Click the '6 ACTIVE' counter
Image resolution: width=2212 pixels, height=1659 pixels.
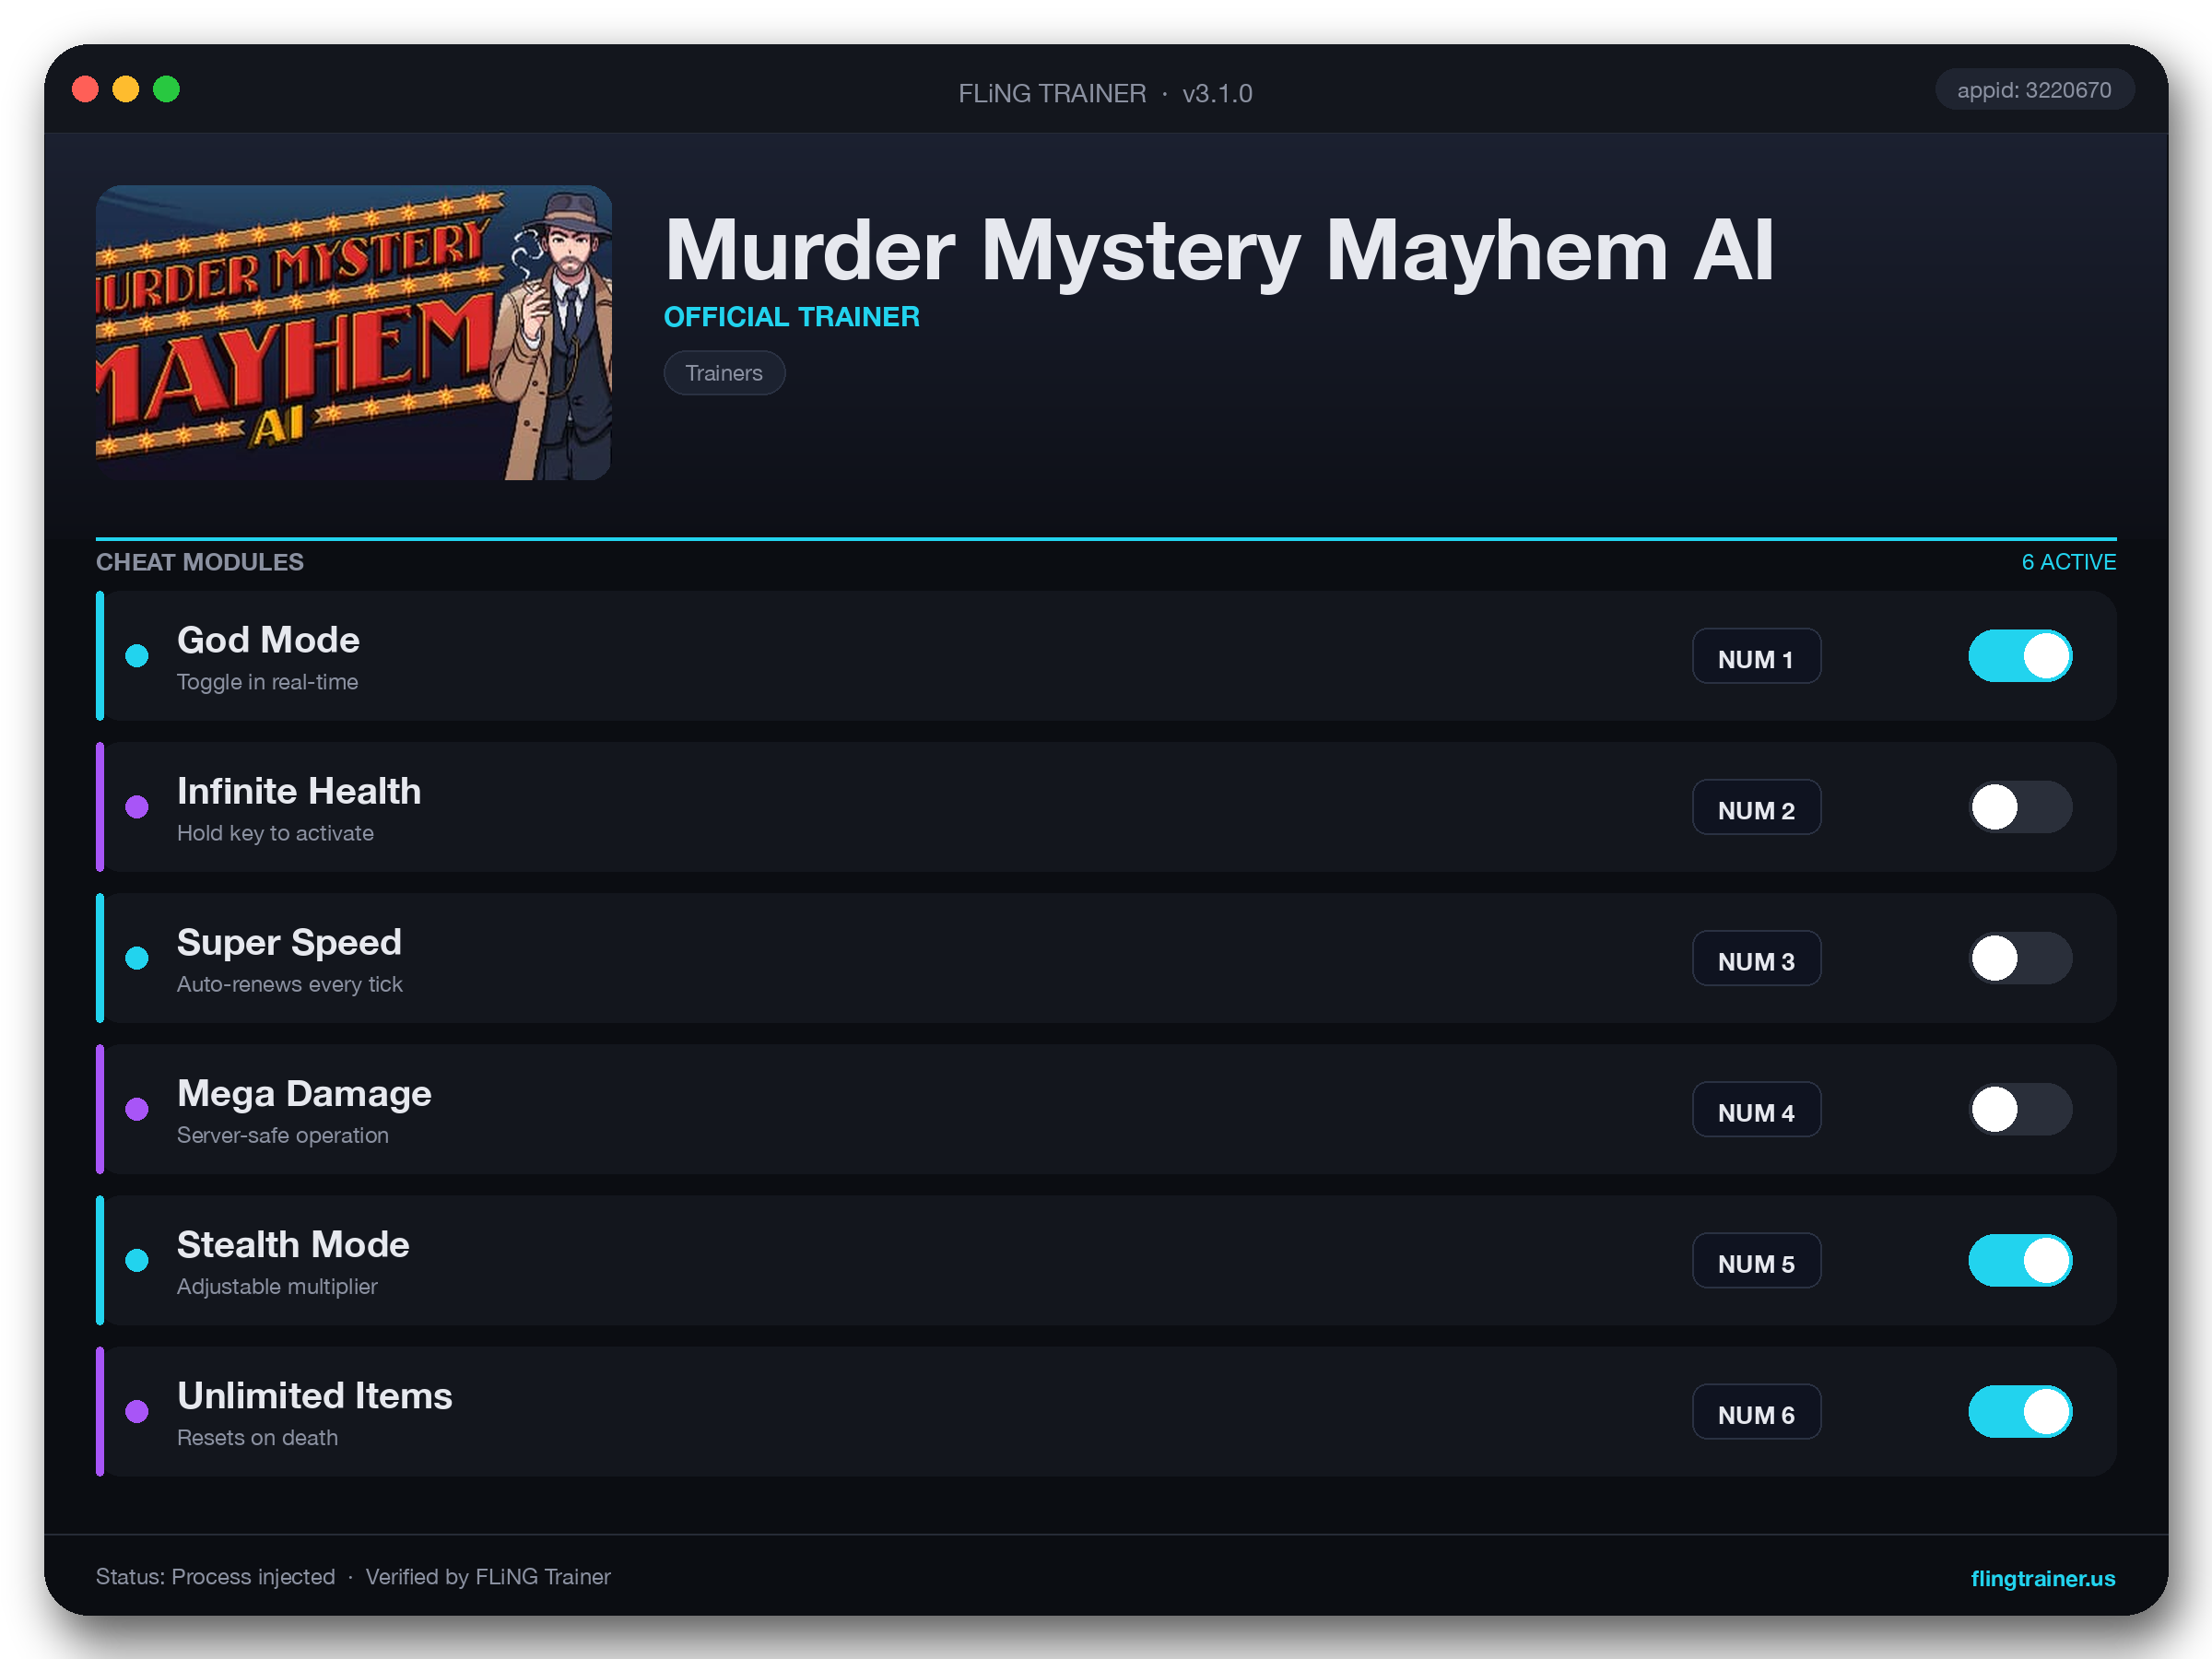click(x=2068, y=562)
